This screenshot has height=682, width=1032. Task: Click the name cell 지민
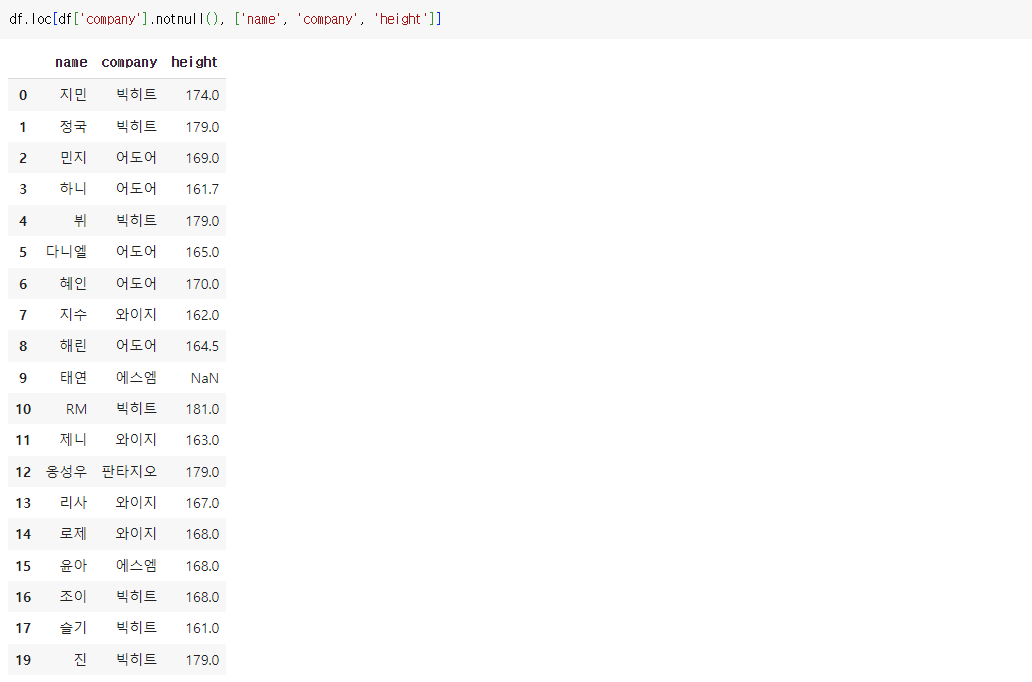73,95
